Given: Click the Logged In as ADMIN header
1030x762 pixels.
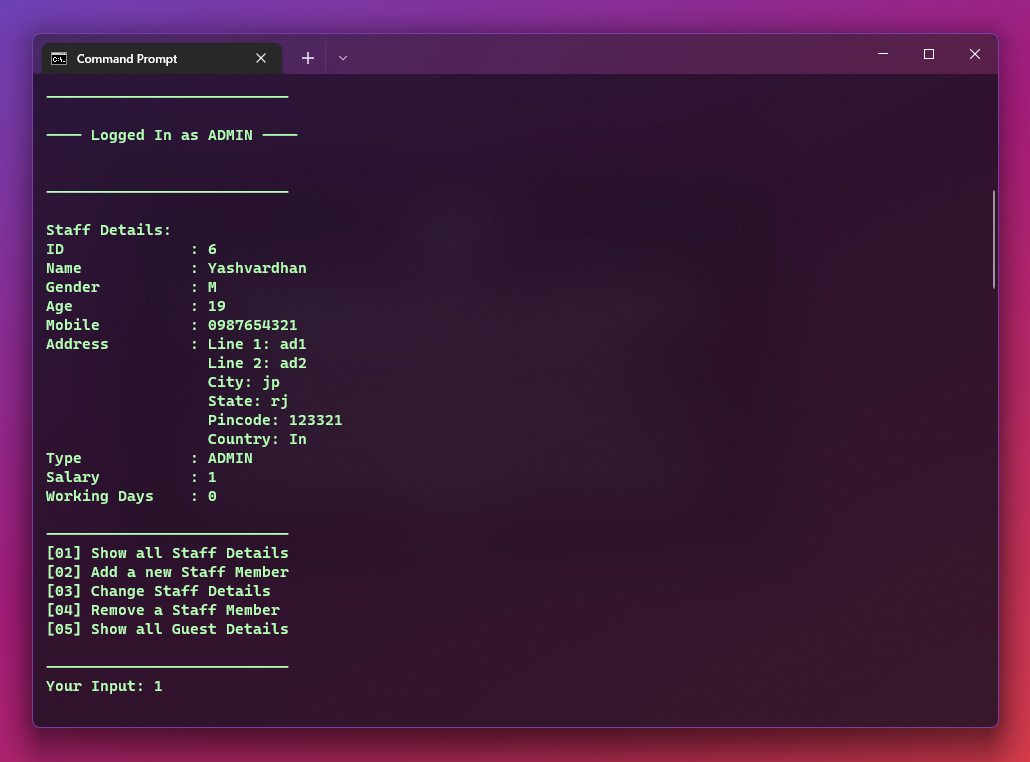Looking at the screenshot, I should click(x=171, y=134).
